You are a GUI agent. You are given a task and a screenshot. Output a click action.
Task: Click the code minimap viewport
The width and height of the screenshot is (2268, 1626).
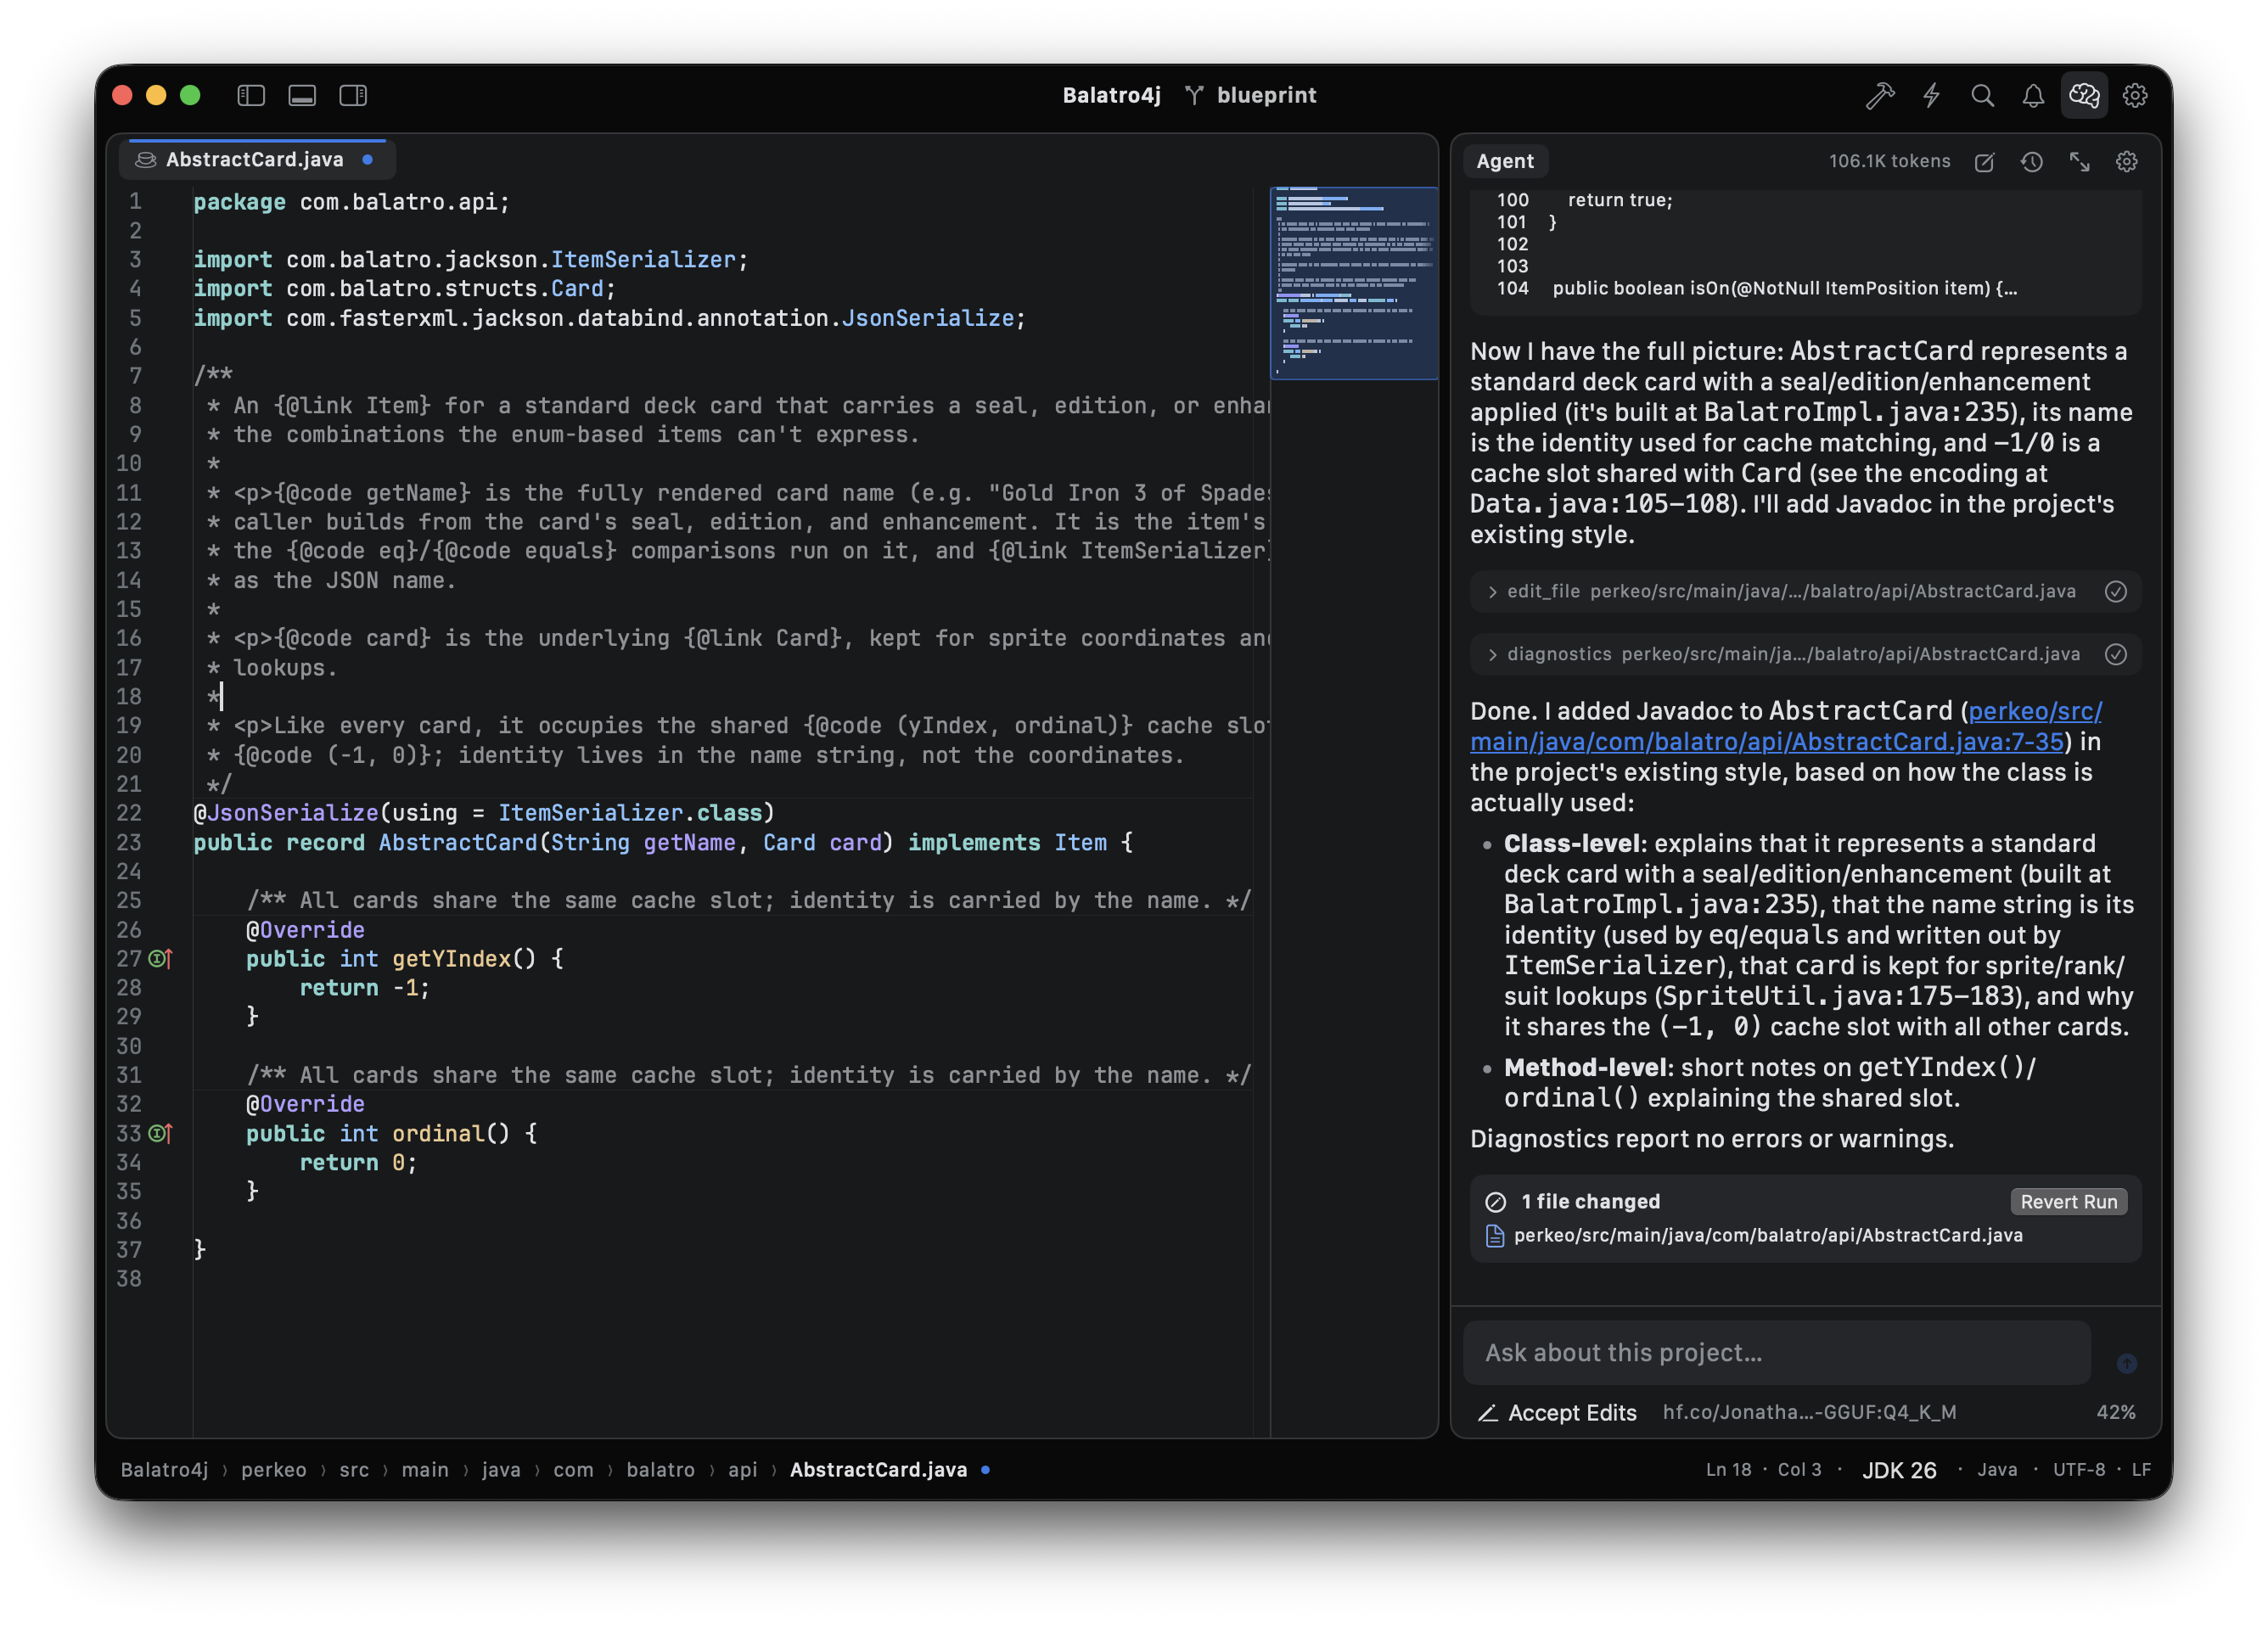click(1354, 283)
